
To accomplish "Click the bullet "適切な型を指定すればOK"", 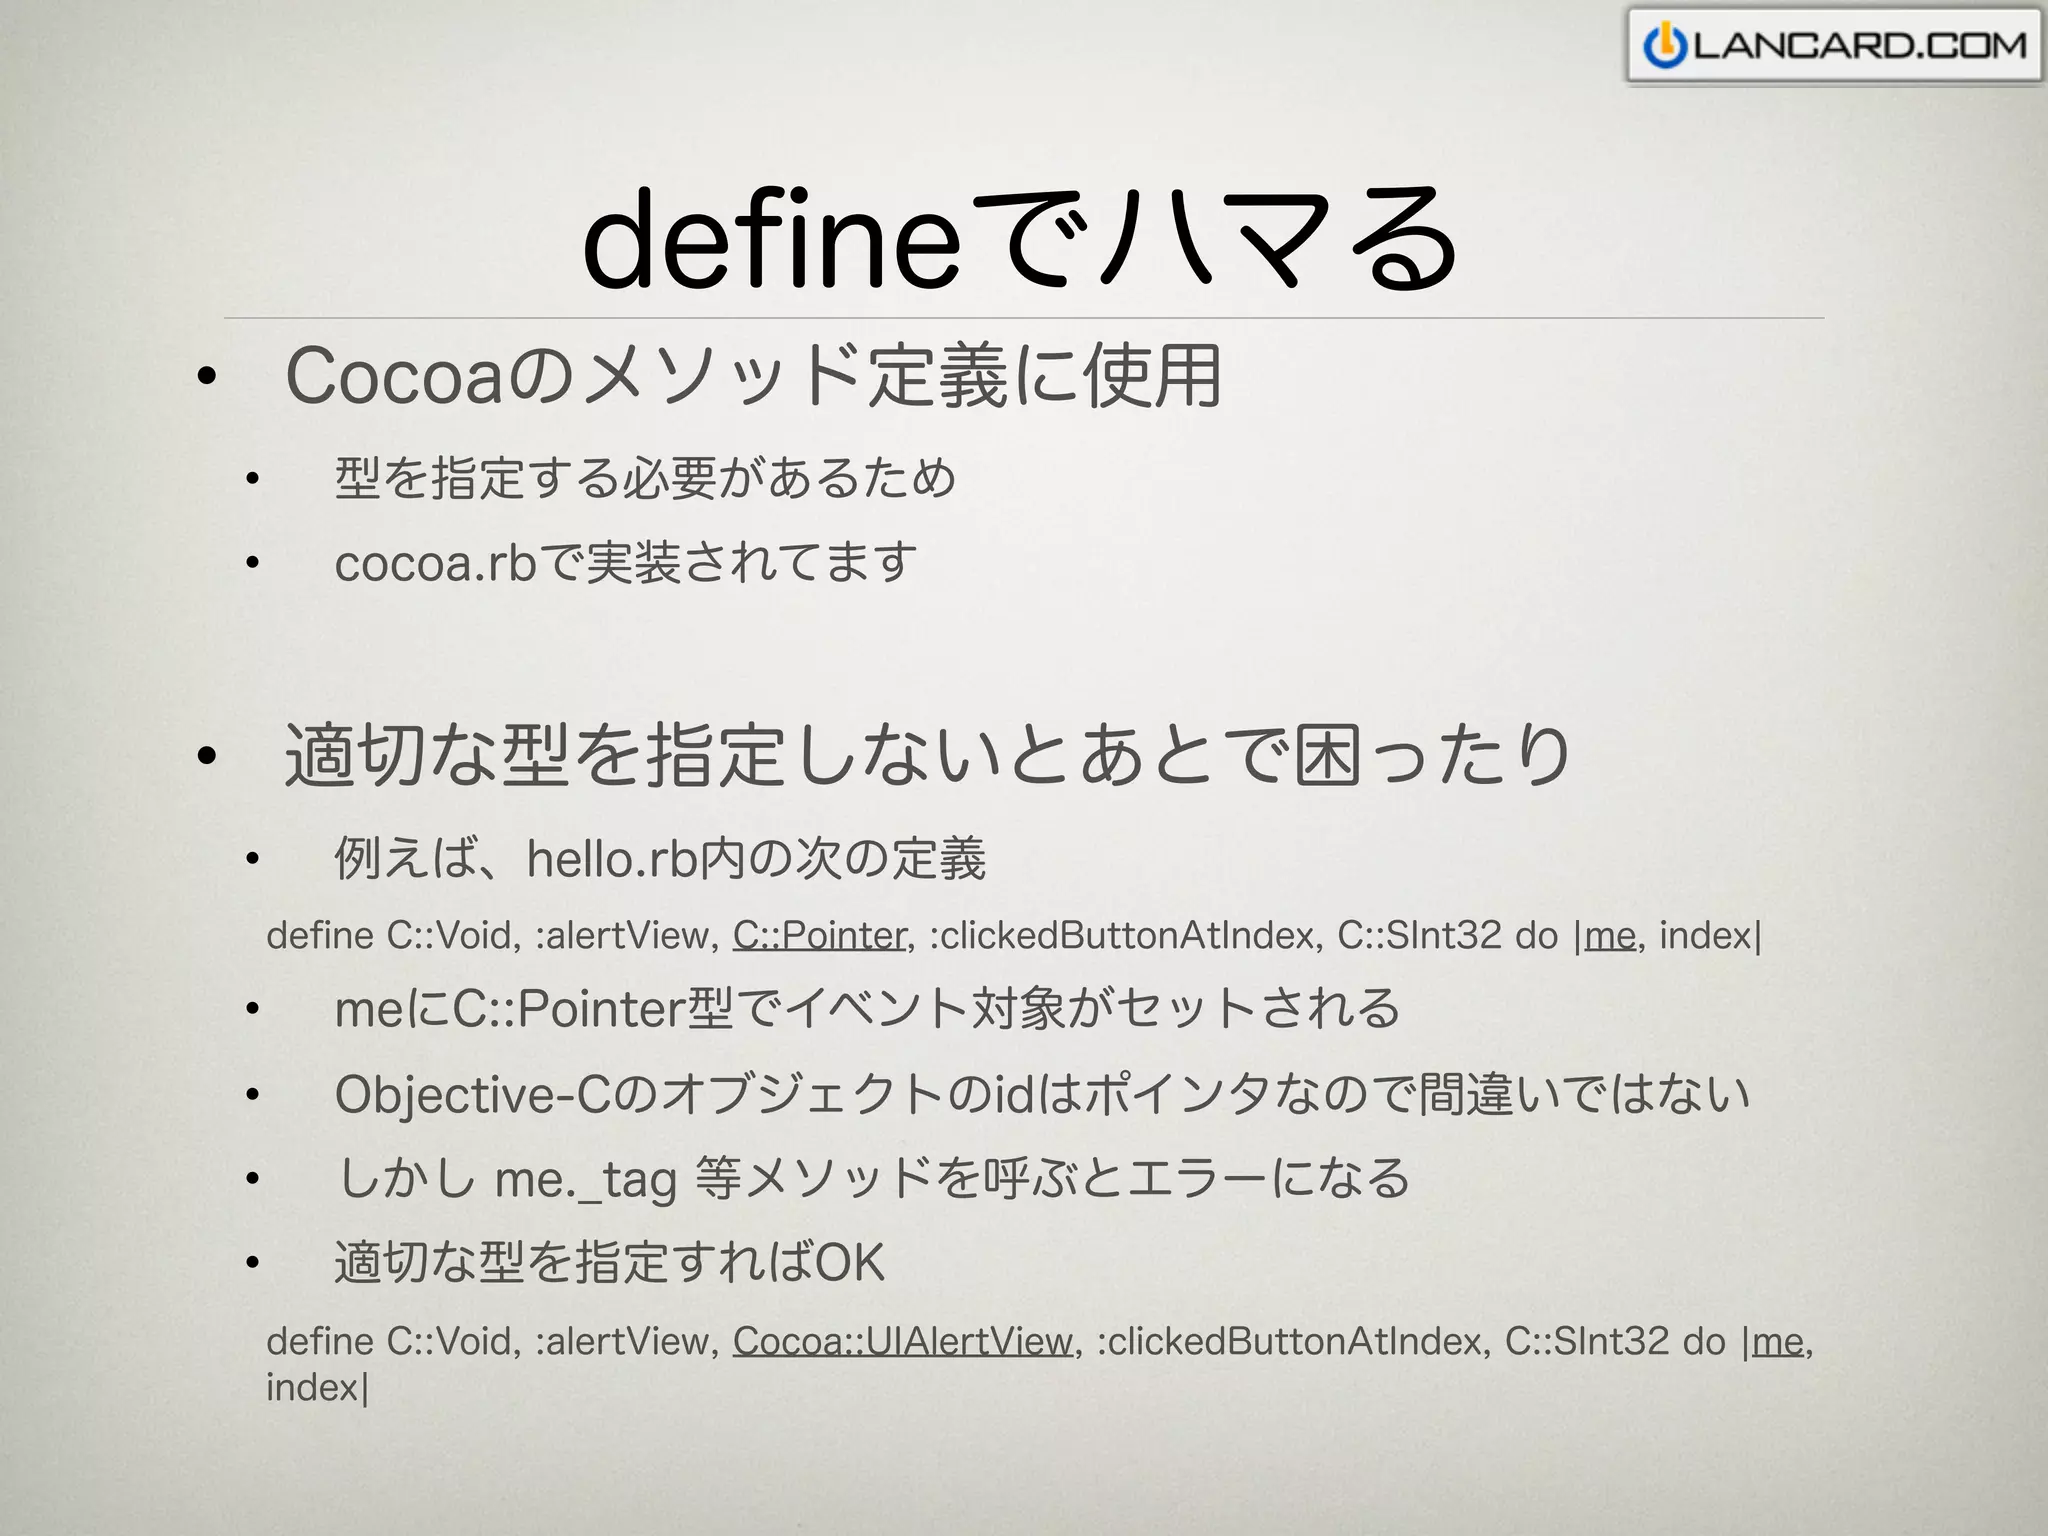I will (610, 1262).
